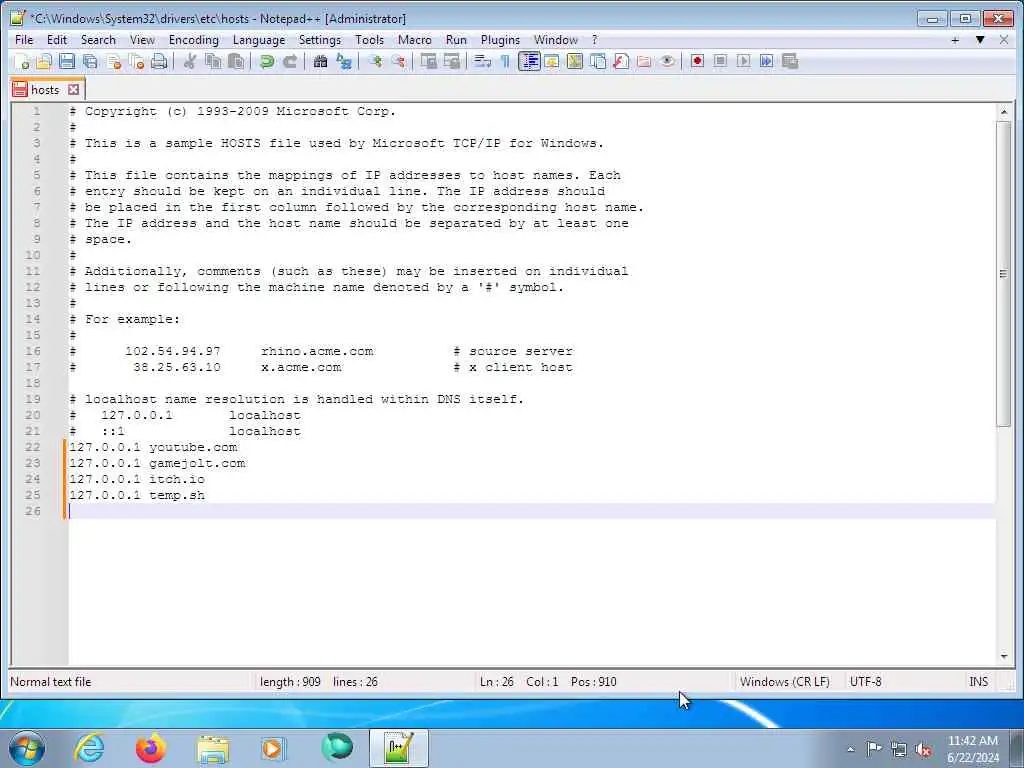Open the File menu
The image size is (1024, 768).
tap(24, 40)
